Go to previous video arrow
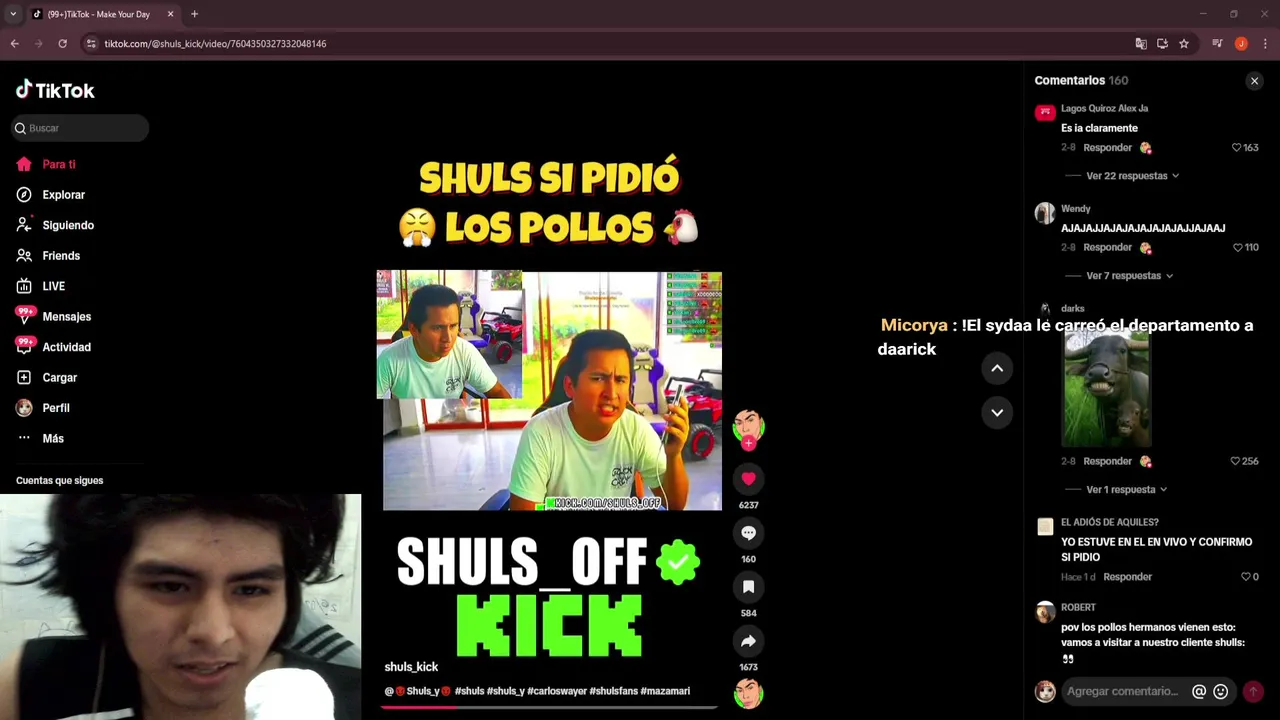The width and height of the screenshot is (1280, 720). (x=997, y=368)
